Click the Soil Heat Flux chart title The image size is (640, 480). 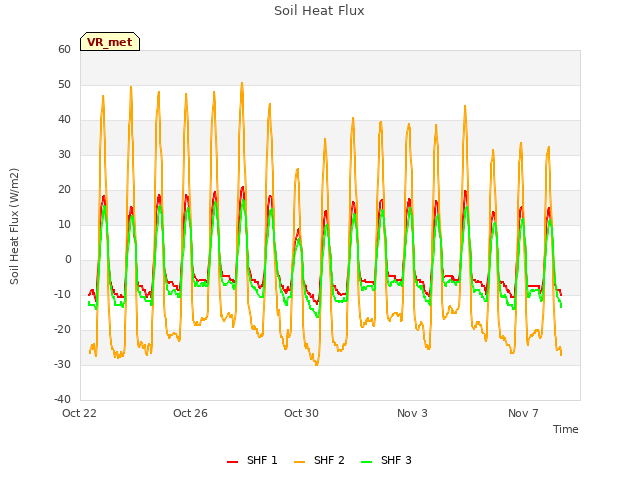click(x=319, y=11)
